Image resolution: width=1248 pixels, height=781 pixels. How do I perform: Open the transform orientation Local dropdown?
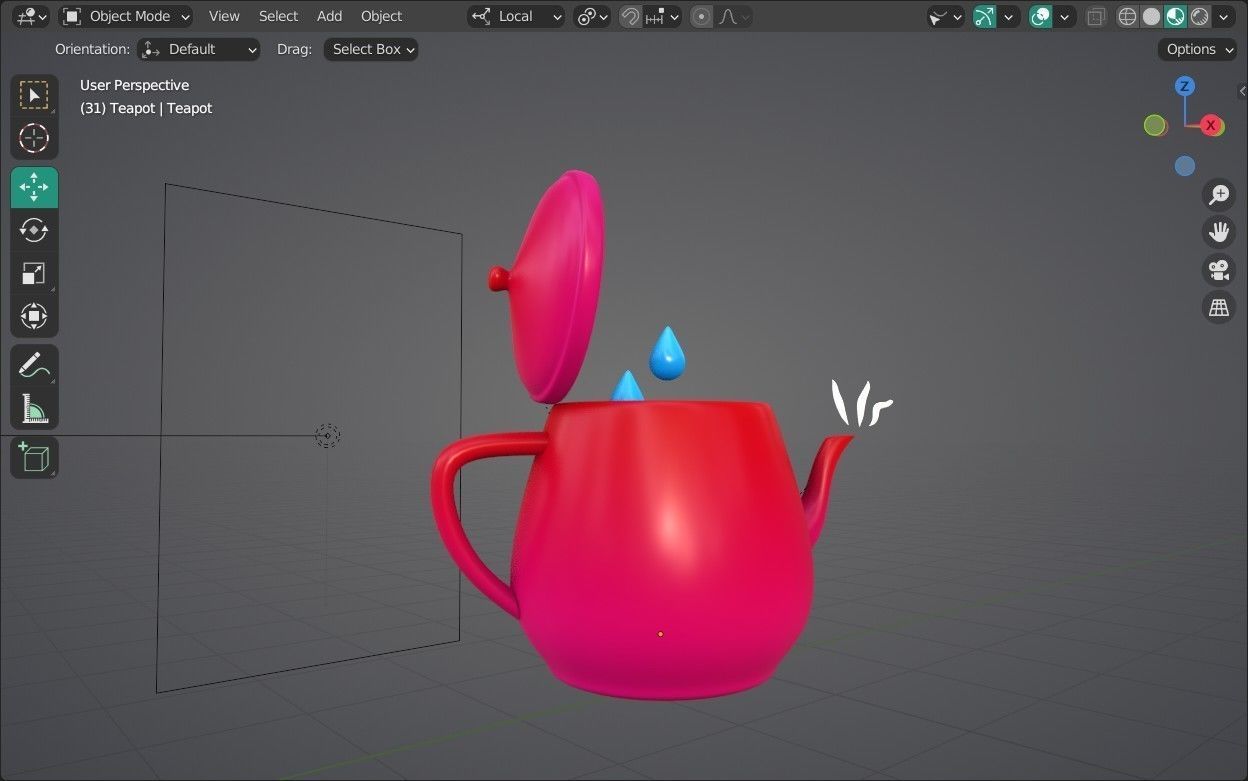(516, 16)
